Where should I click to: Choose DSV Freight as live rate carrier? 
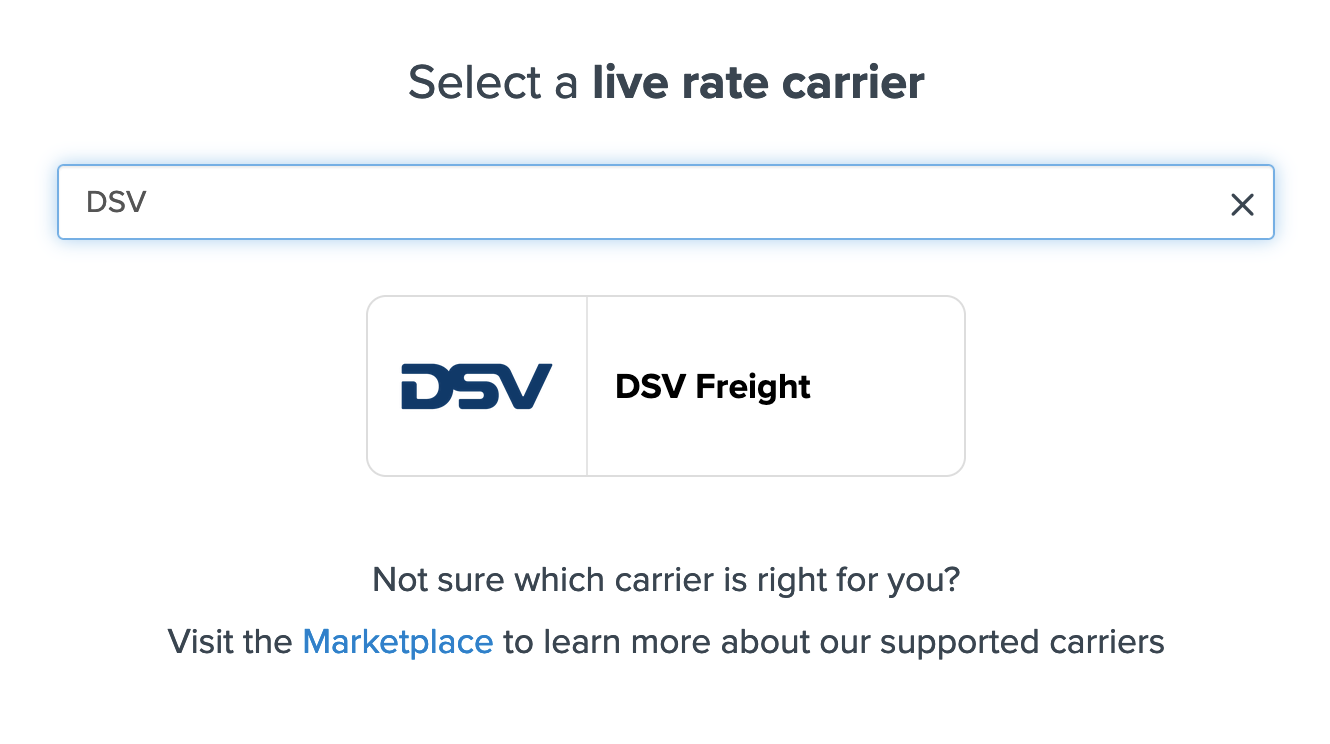pyautogui.click(x=666, y=386)
